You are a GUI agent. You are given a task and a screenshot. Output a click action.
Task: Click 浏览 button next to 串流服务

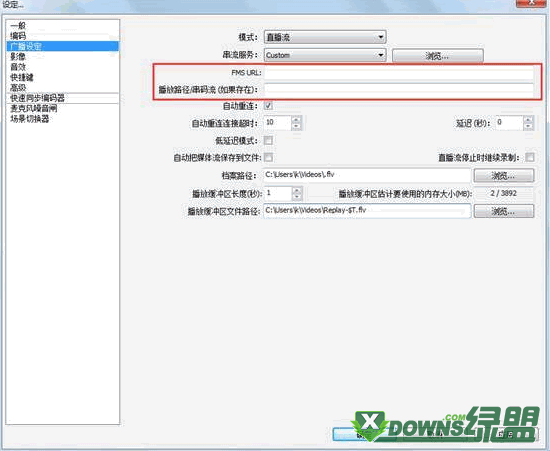(437, 55)
